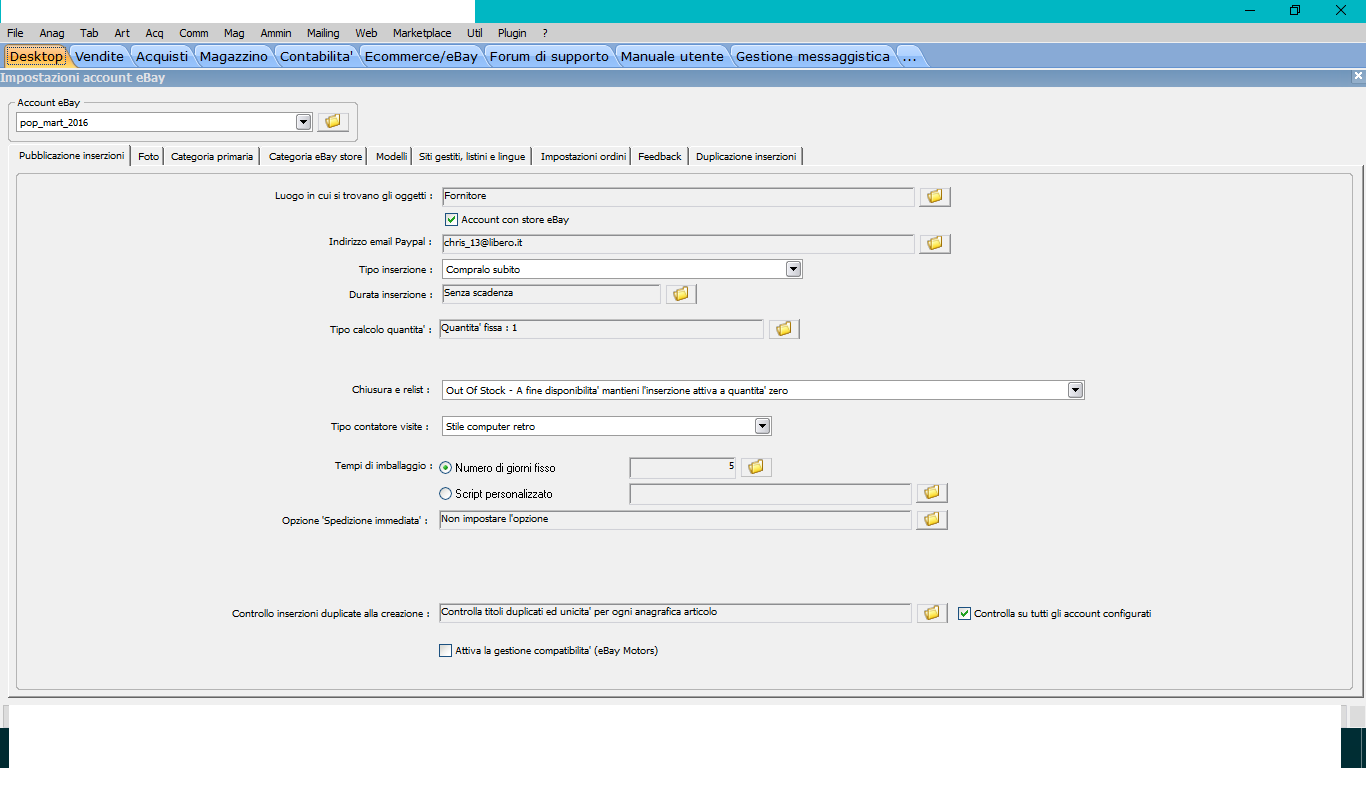1366x800 pixels.
Task: Switch to the Desktop main tab
Action: [37, 57]
